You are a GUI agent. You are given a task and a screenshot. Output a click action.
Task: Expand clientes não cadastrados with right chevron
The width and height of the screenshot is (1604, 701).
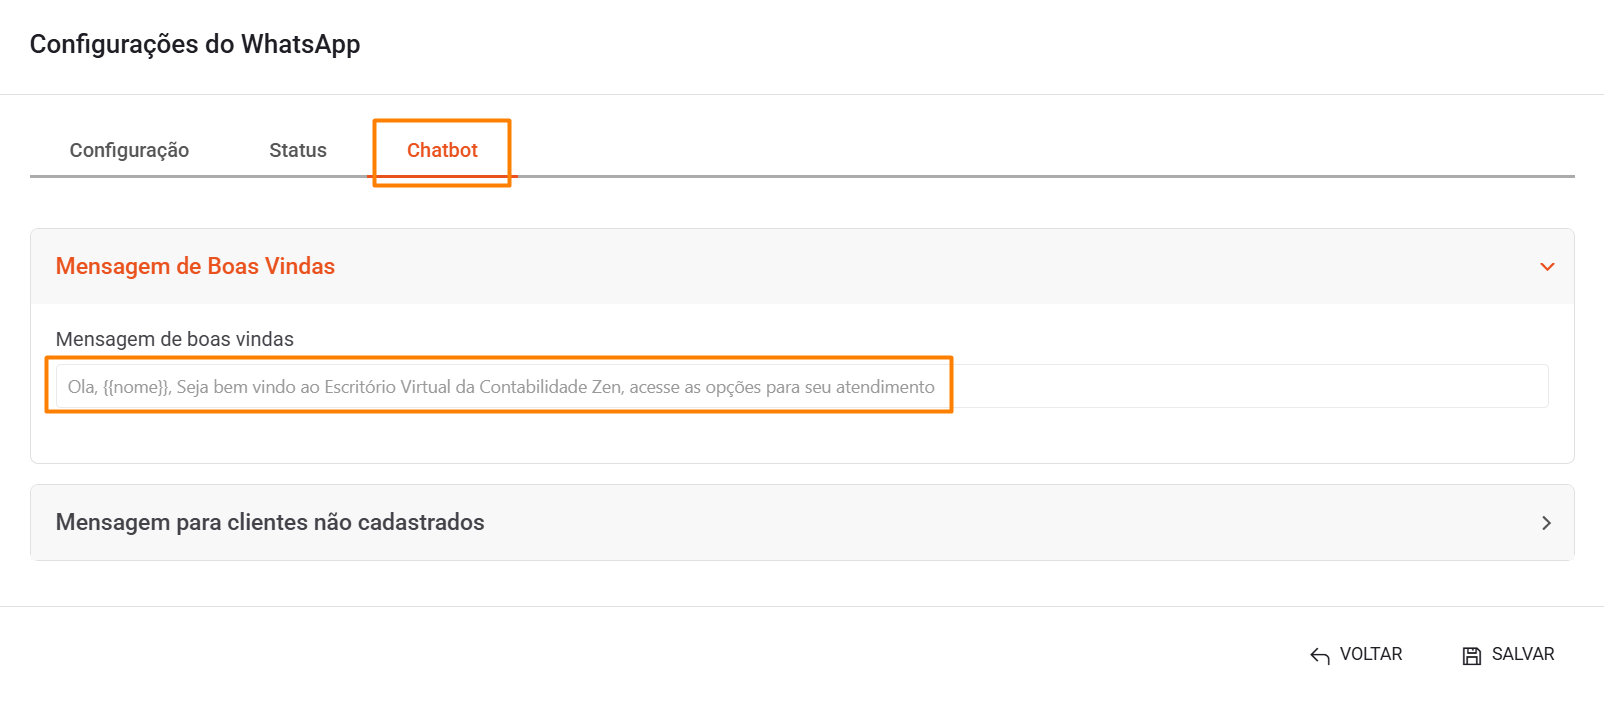pos(1546,523)
